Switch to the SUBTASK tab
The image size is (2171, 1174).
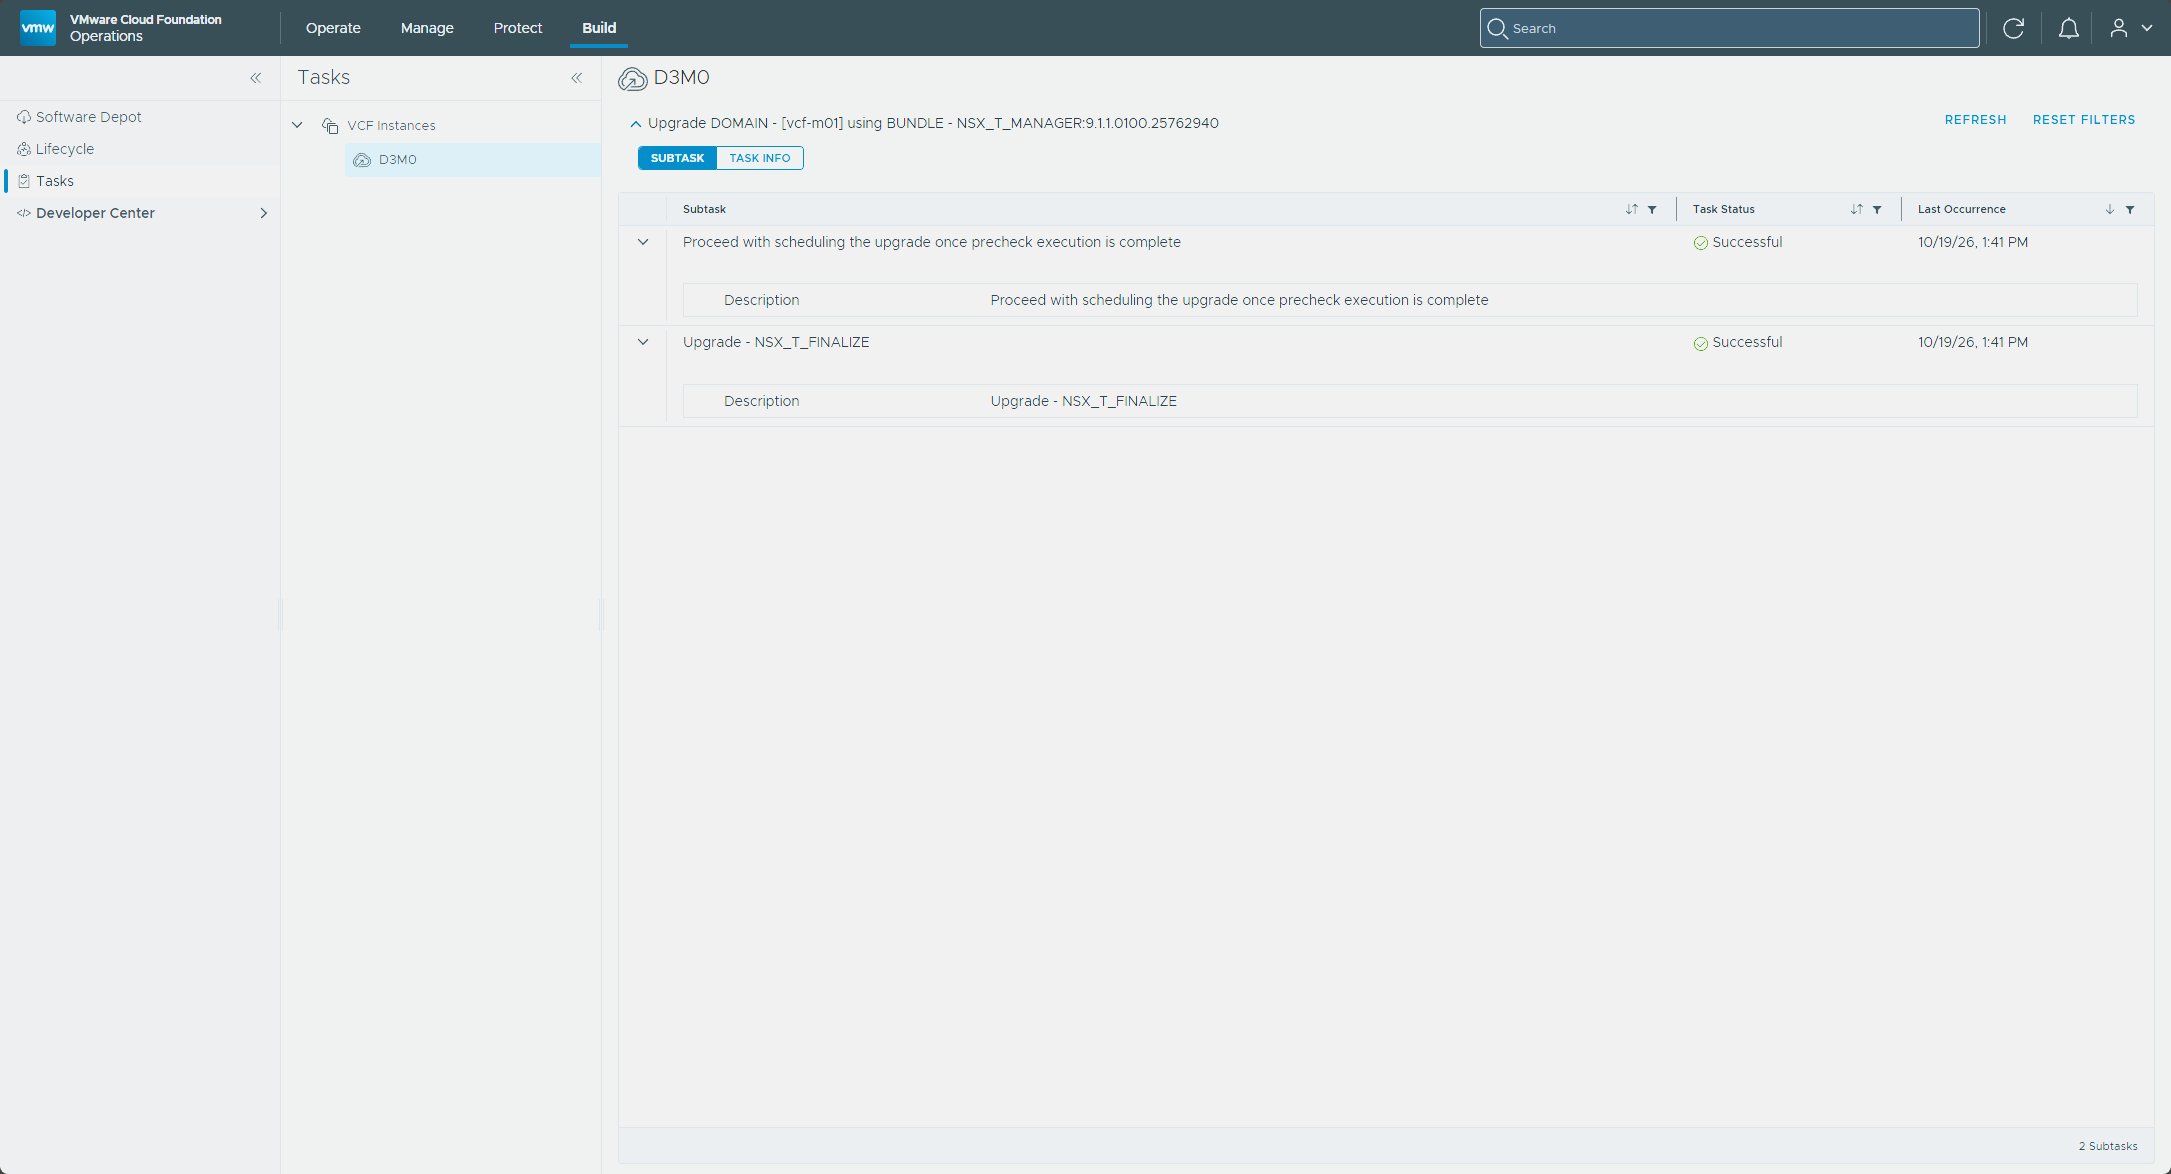677,158
